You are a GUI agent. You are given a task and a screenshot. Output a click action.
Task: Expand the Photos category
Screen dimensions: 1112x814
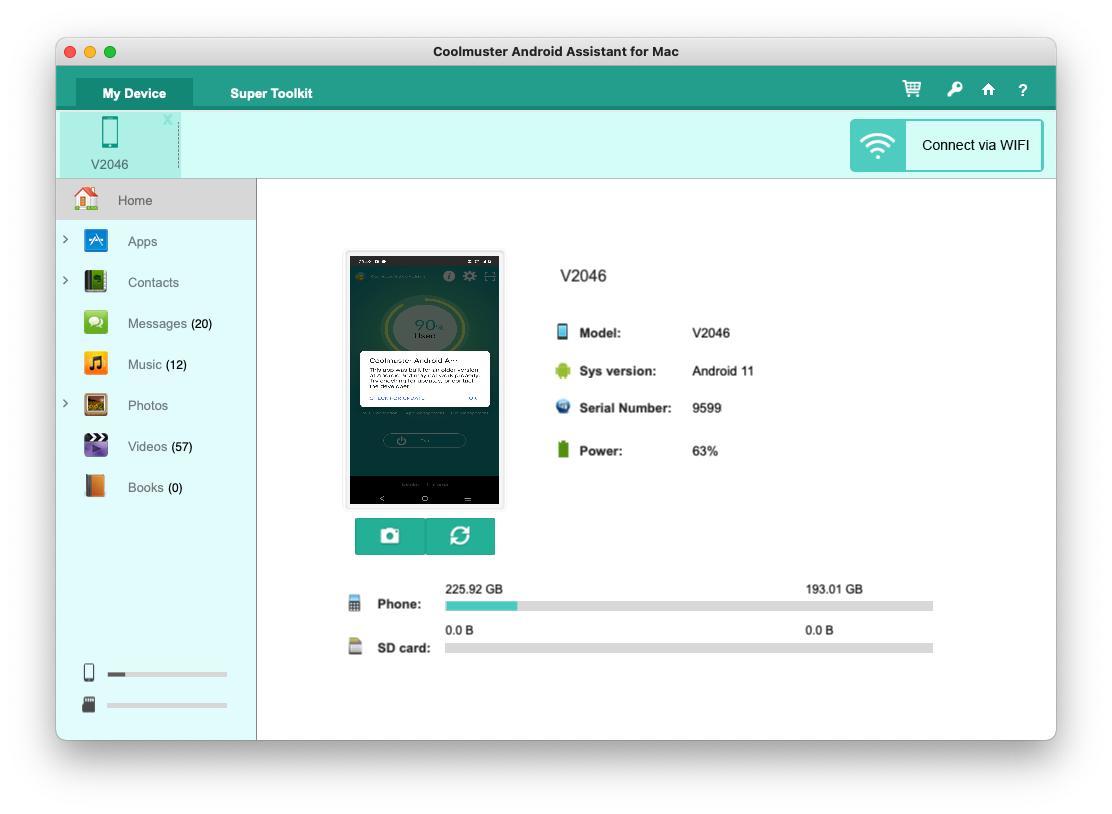coord(66,403)
